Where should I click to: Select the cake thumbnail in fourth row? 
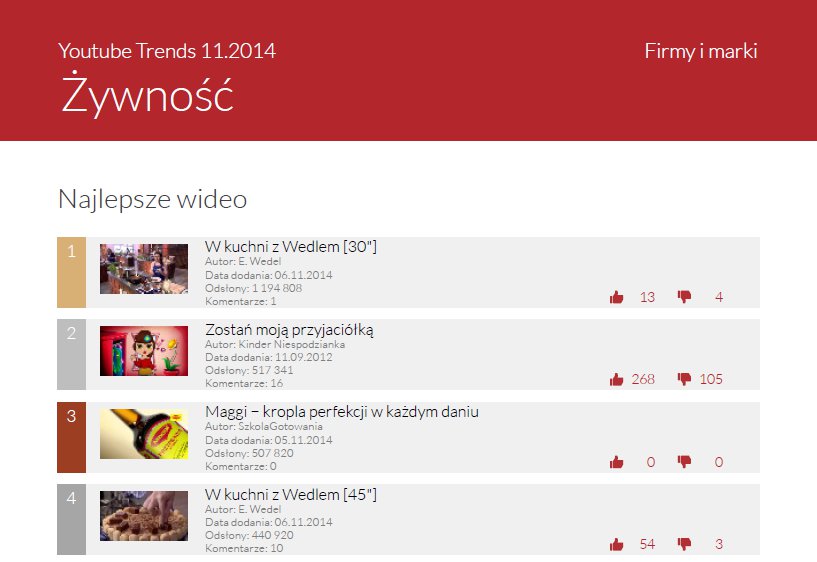(x=144, y=516)
